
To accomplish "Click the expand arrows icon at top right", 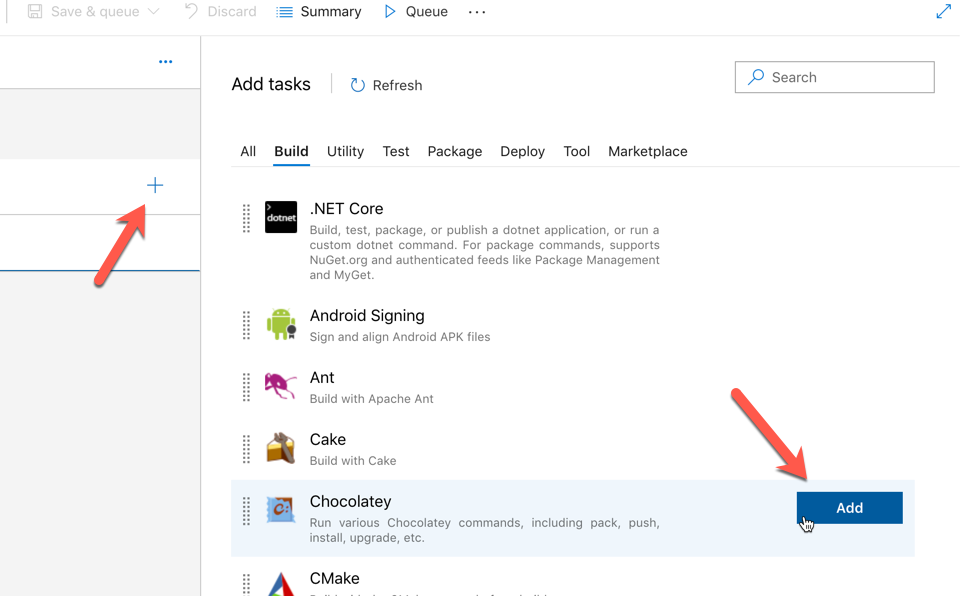I will point(943,12).
